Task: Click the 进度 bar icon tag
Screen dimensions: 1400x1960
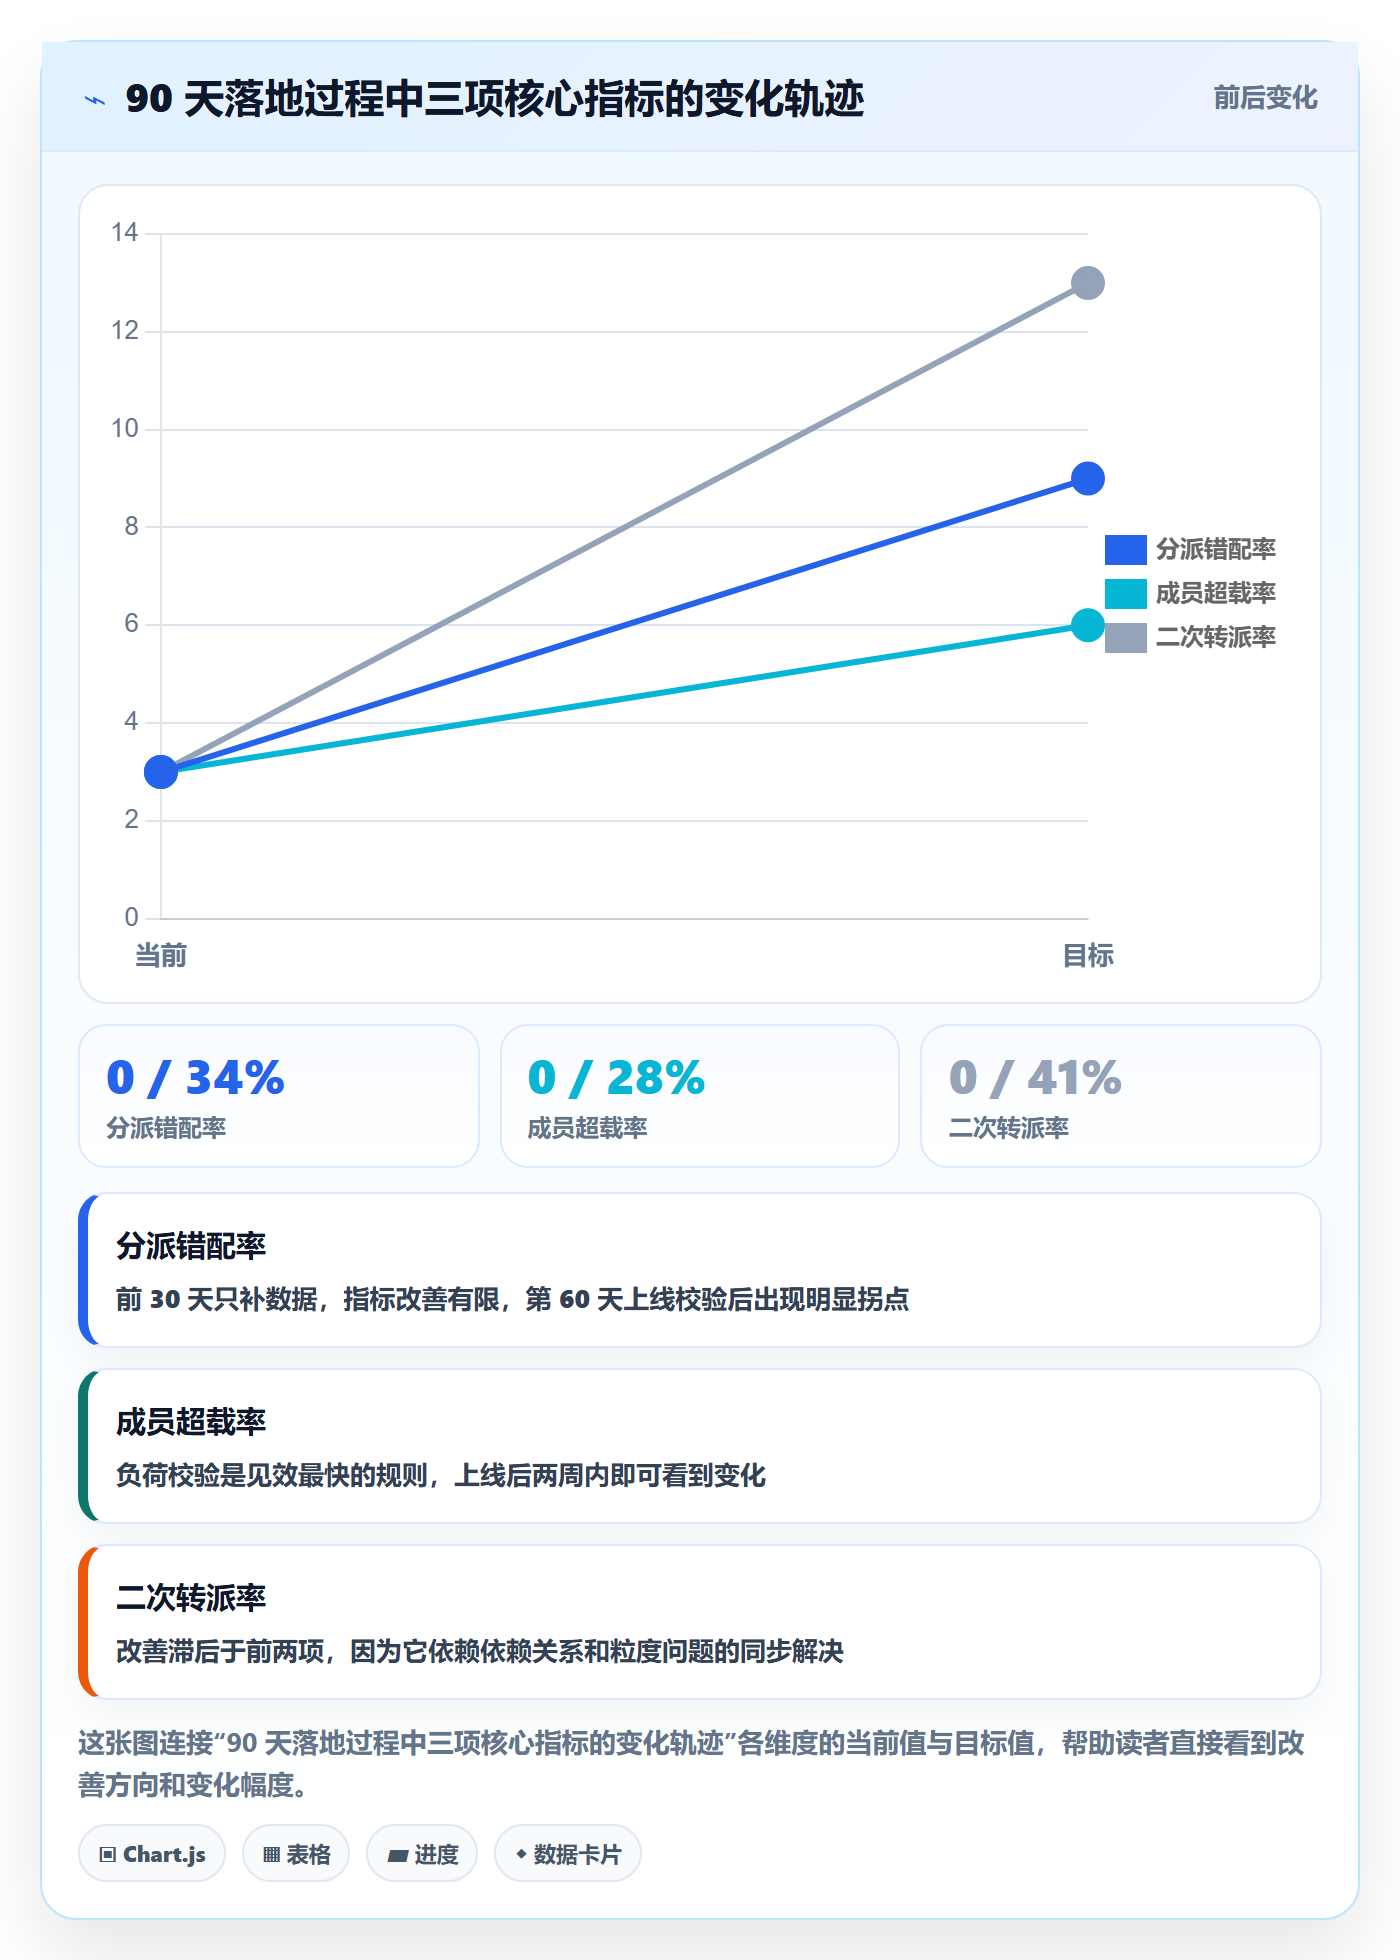Action: 422,1854
